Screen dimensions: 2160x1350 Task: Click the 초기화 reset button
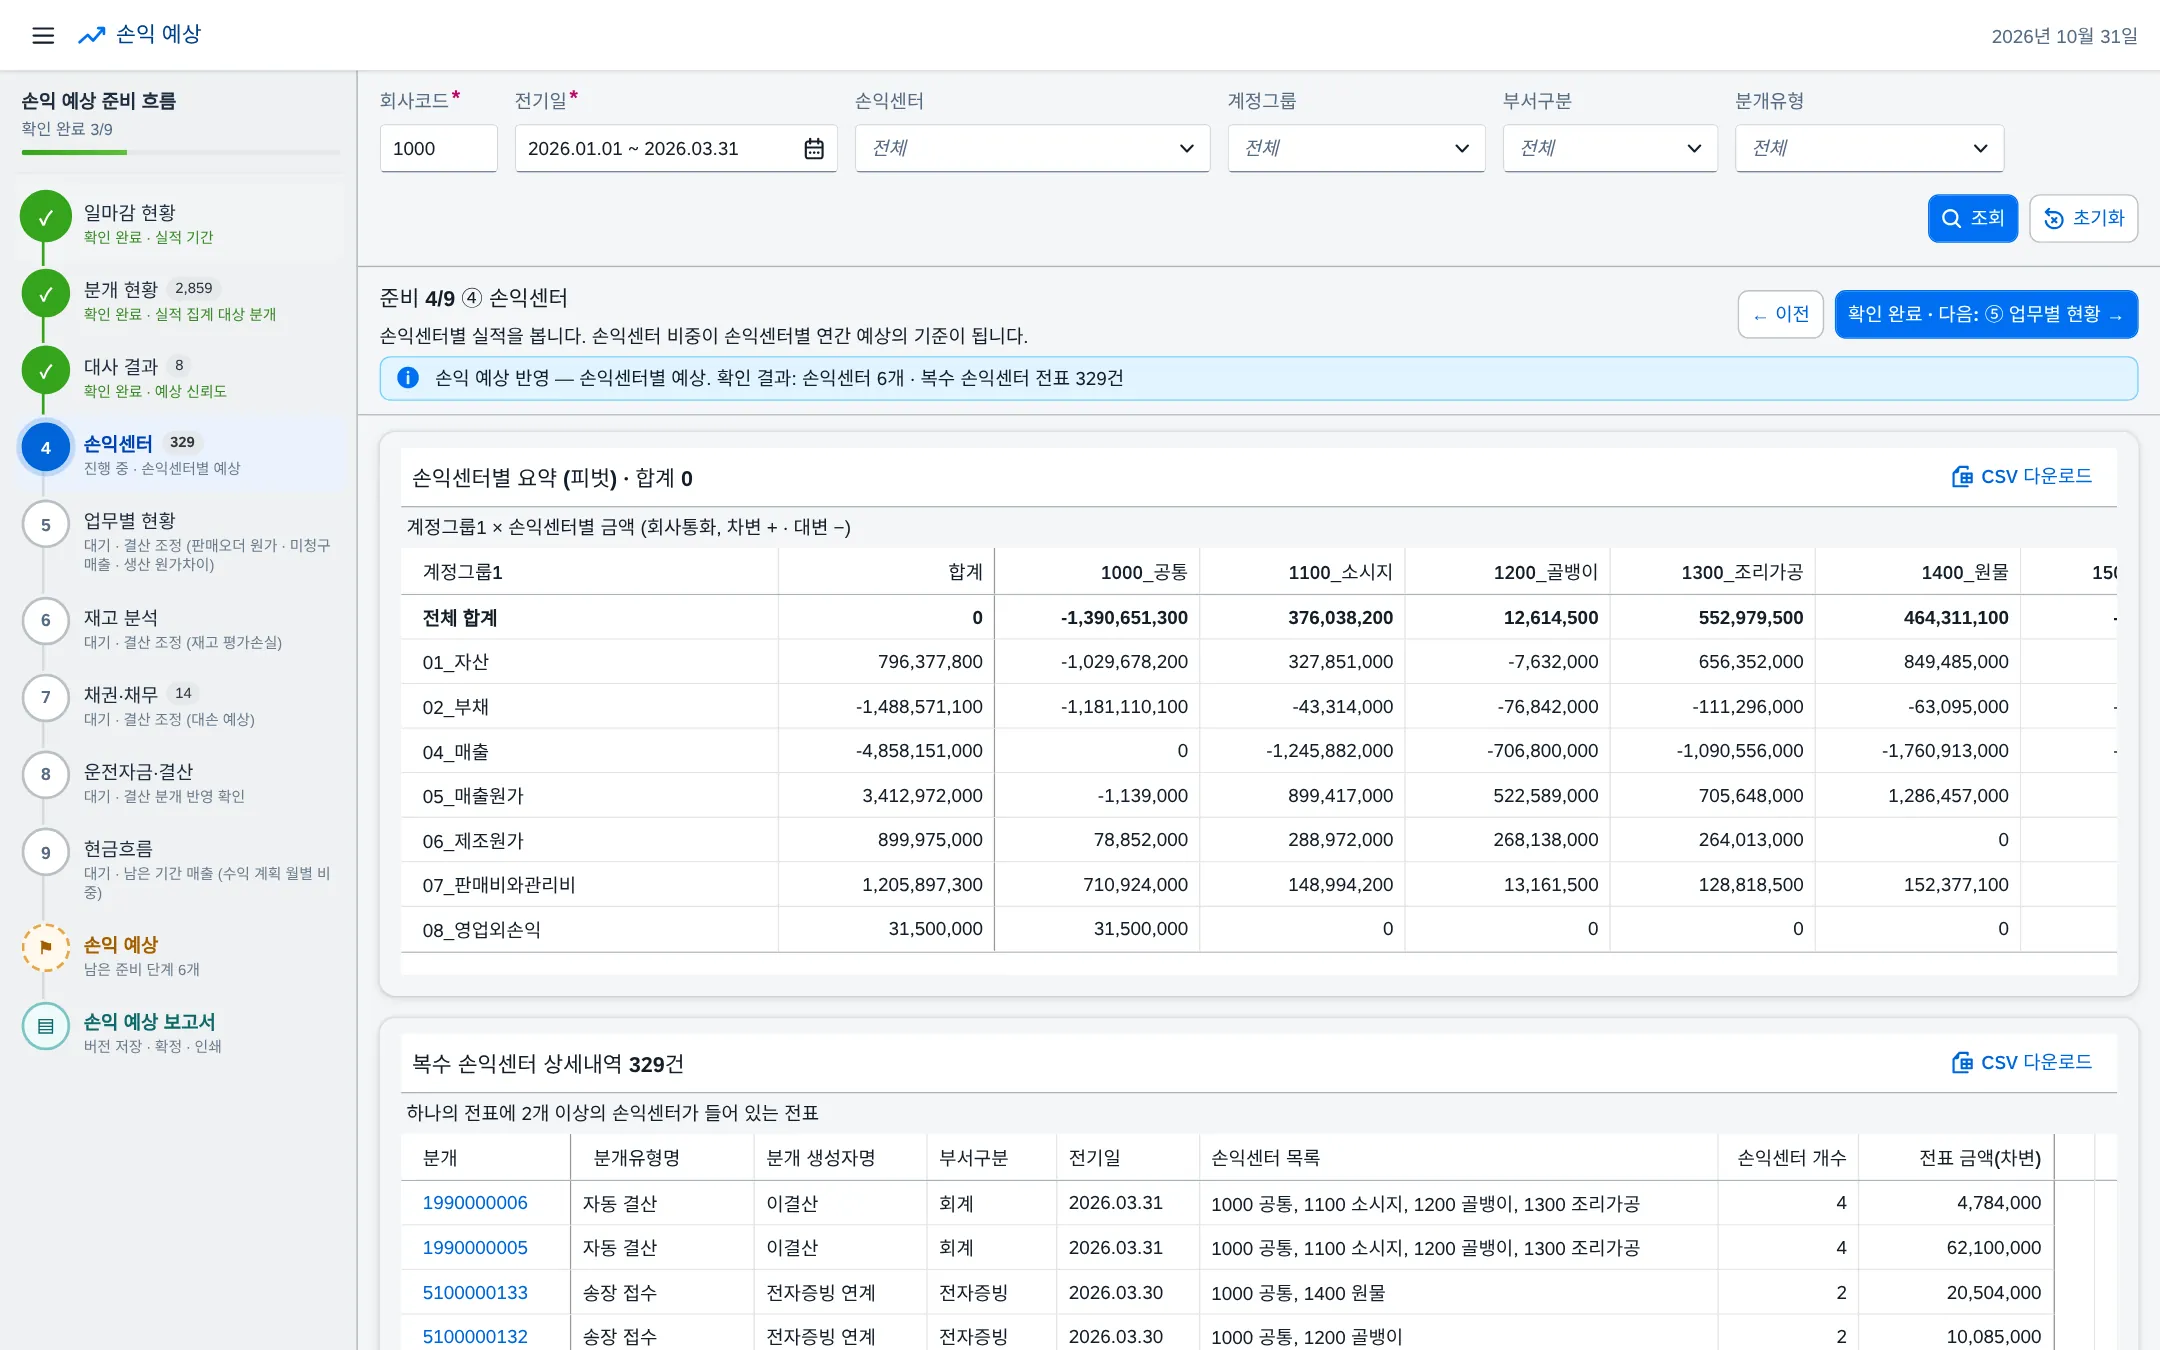2083,218
